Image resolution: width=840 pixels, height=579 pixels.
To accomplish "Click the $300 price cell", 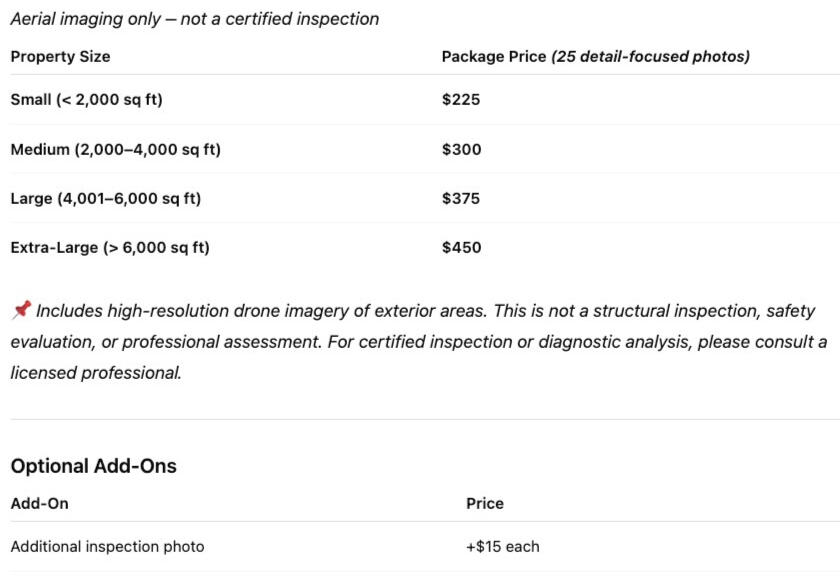I will pyautogui.click(x=461, y=150).
